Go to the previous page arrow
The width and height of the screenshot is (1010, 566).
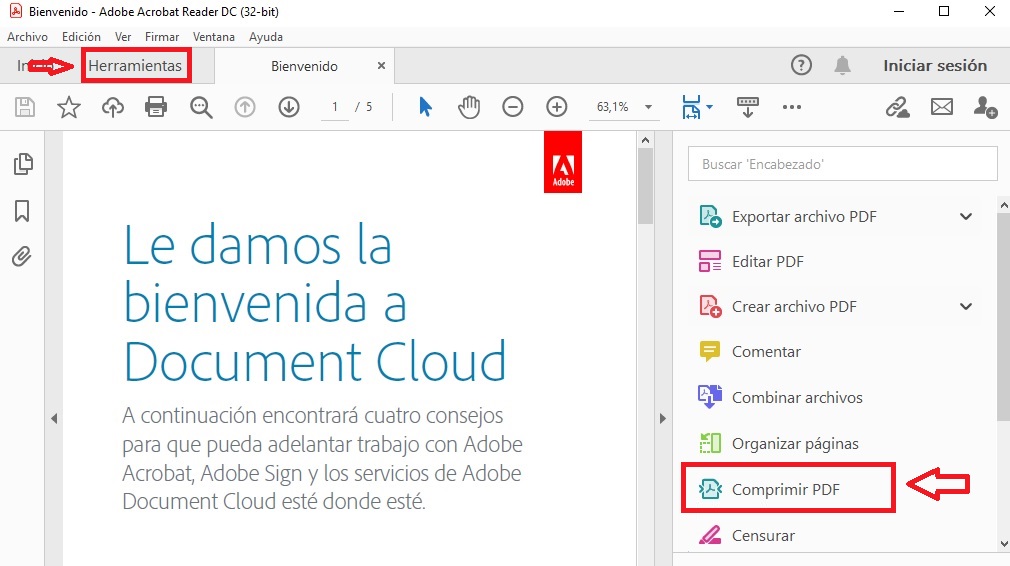pyautogui.click(x=245, y=107)
